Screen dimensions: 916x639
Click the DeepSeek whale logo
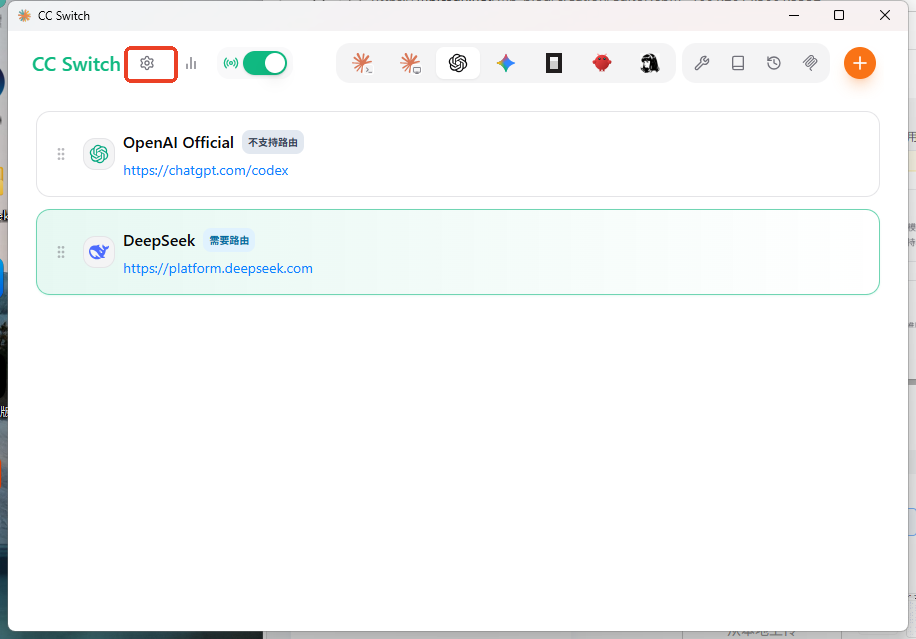point(99,252)
